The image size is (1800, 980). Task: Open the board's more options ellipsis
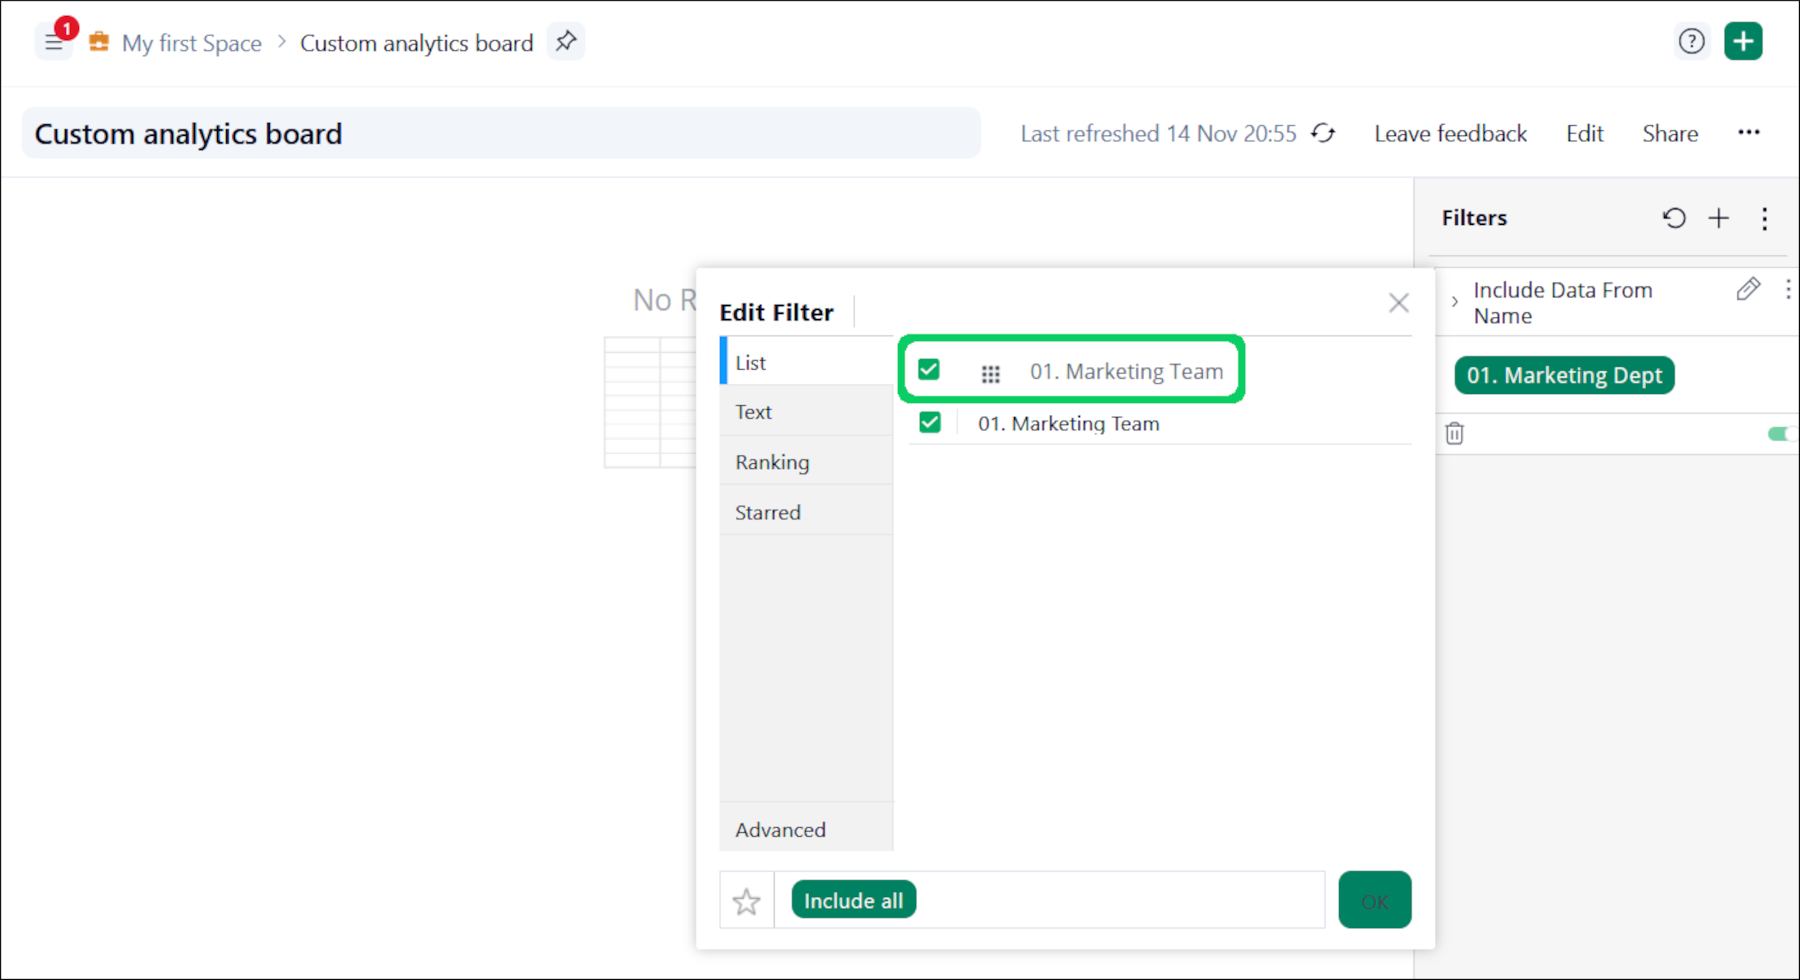pyautogui.click(x=1748, y=133)
